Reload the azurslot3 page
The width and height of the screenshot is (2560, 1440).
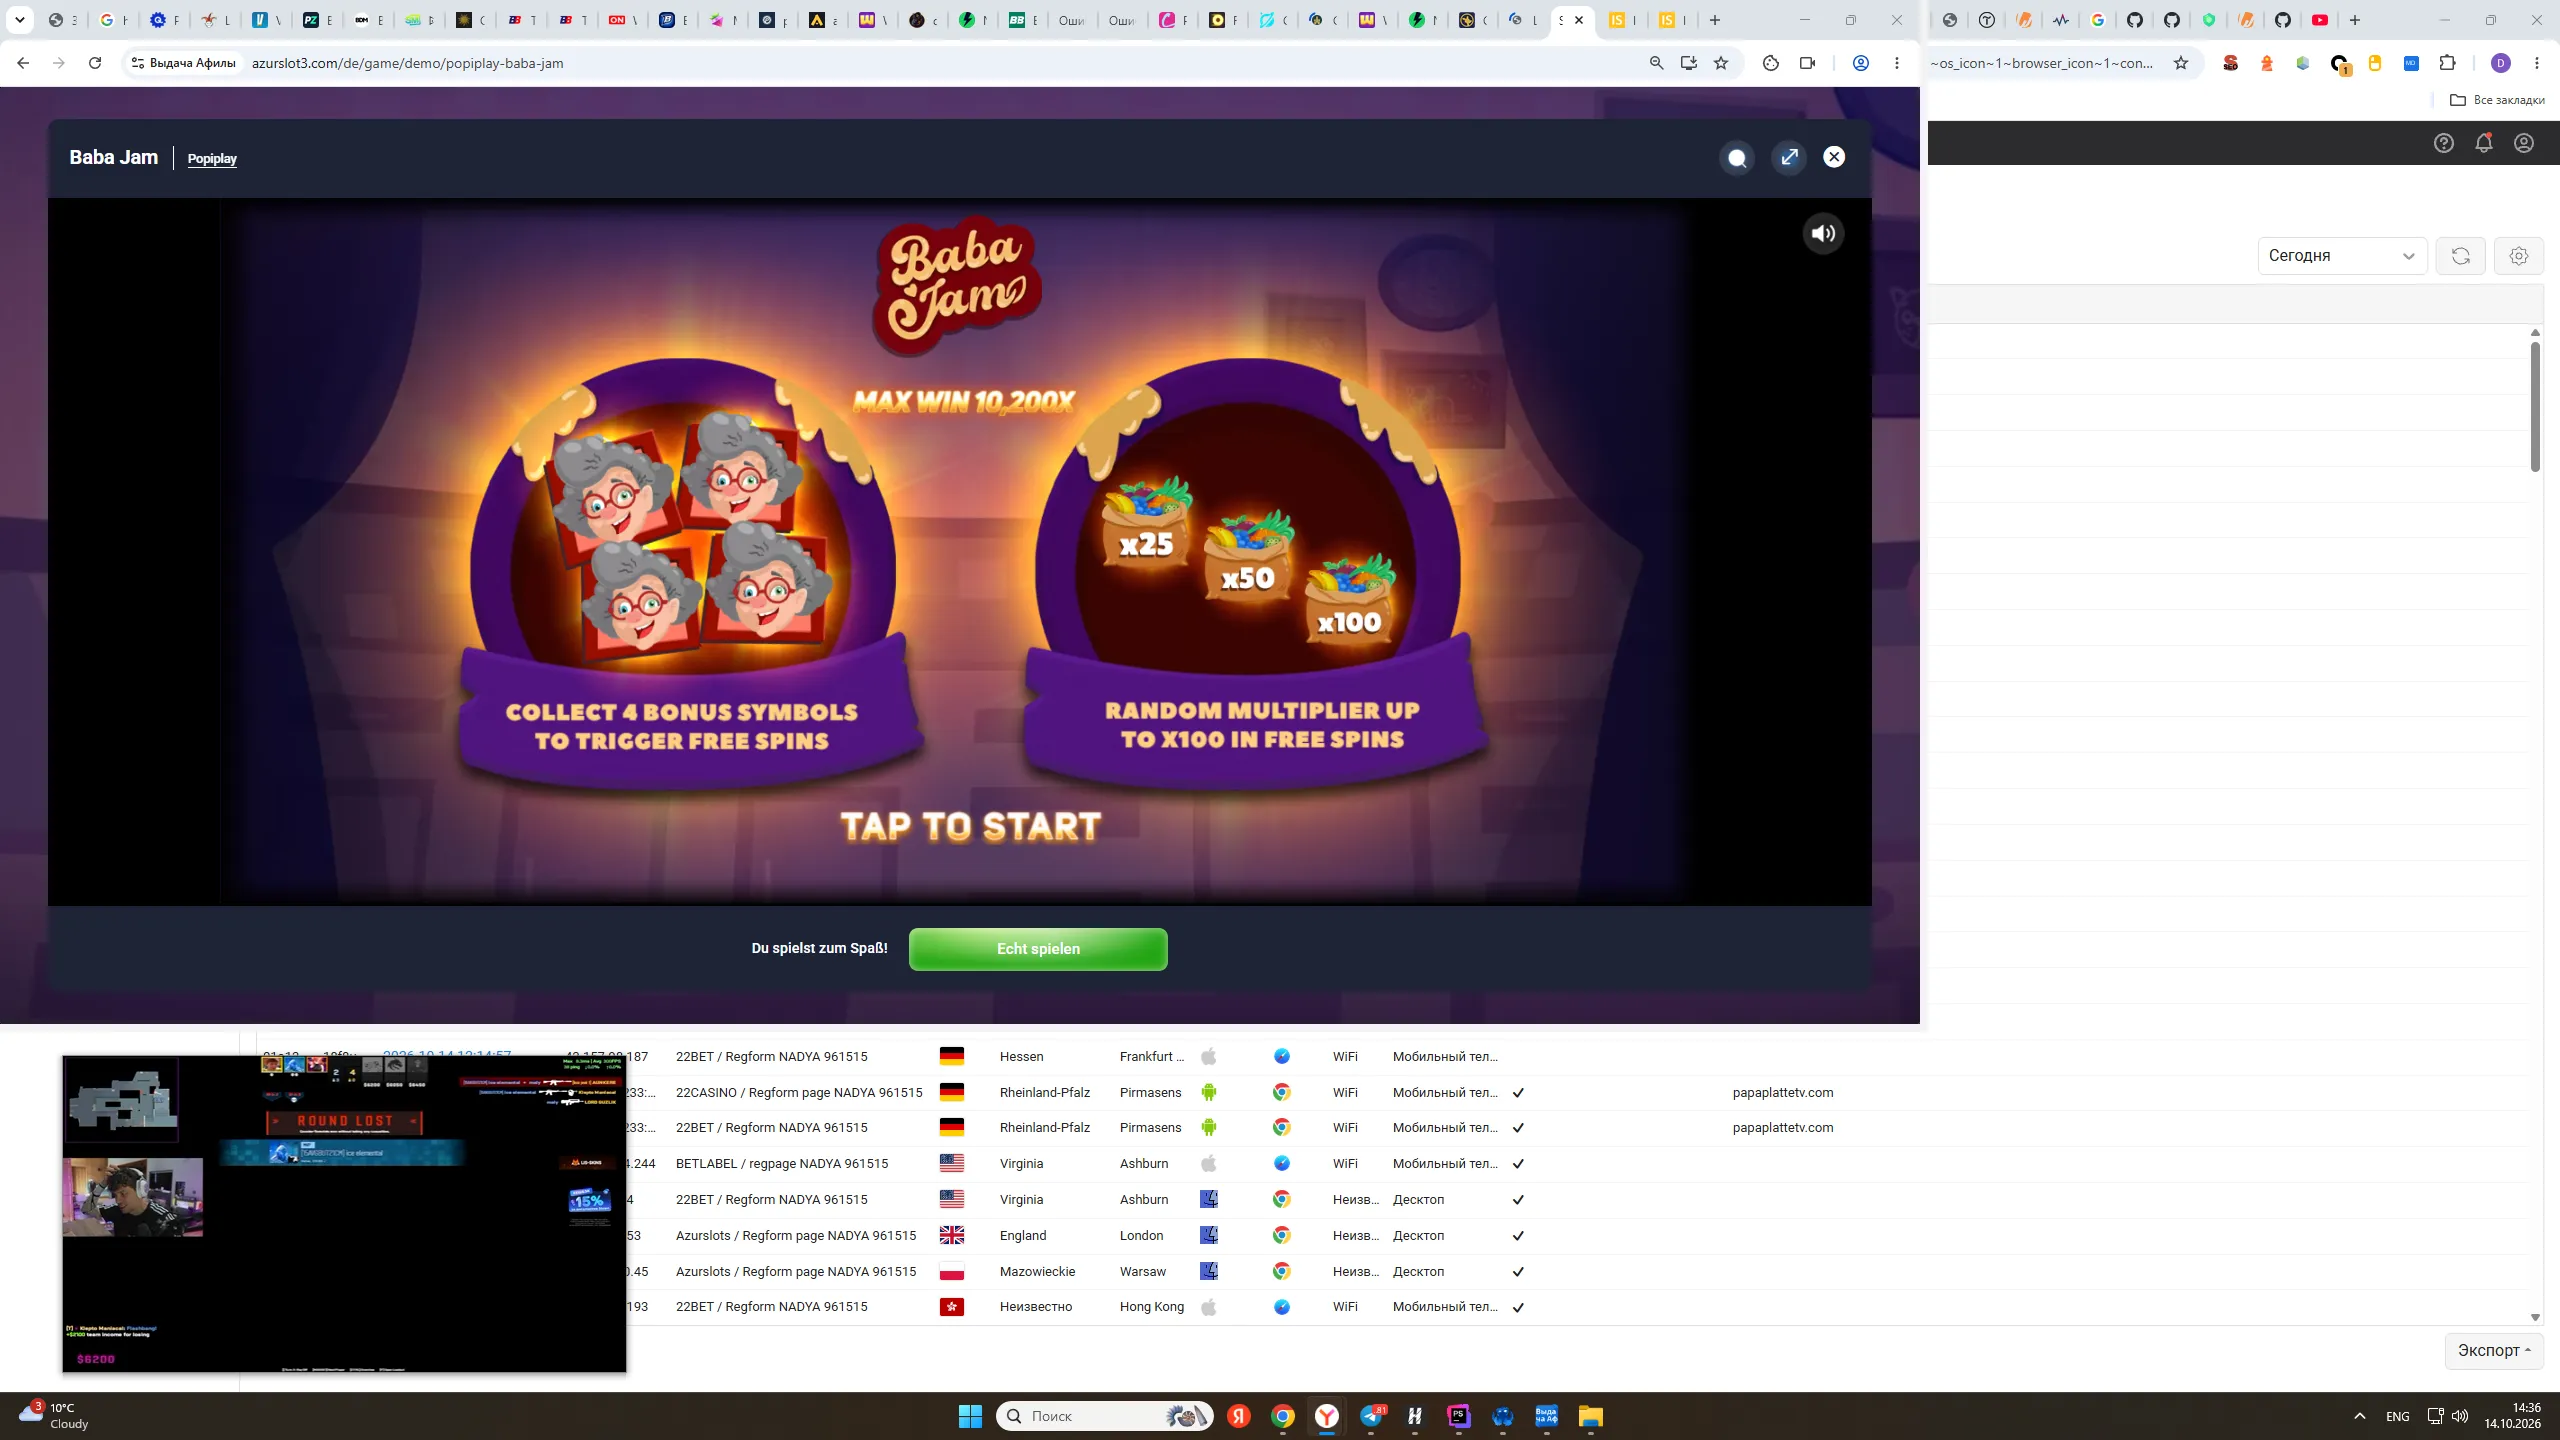95,63
